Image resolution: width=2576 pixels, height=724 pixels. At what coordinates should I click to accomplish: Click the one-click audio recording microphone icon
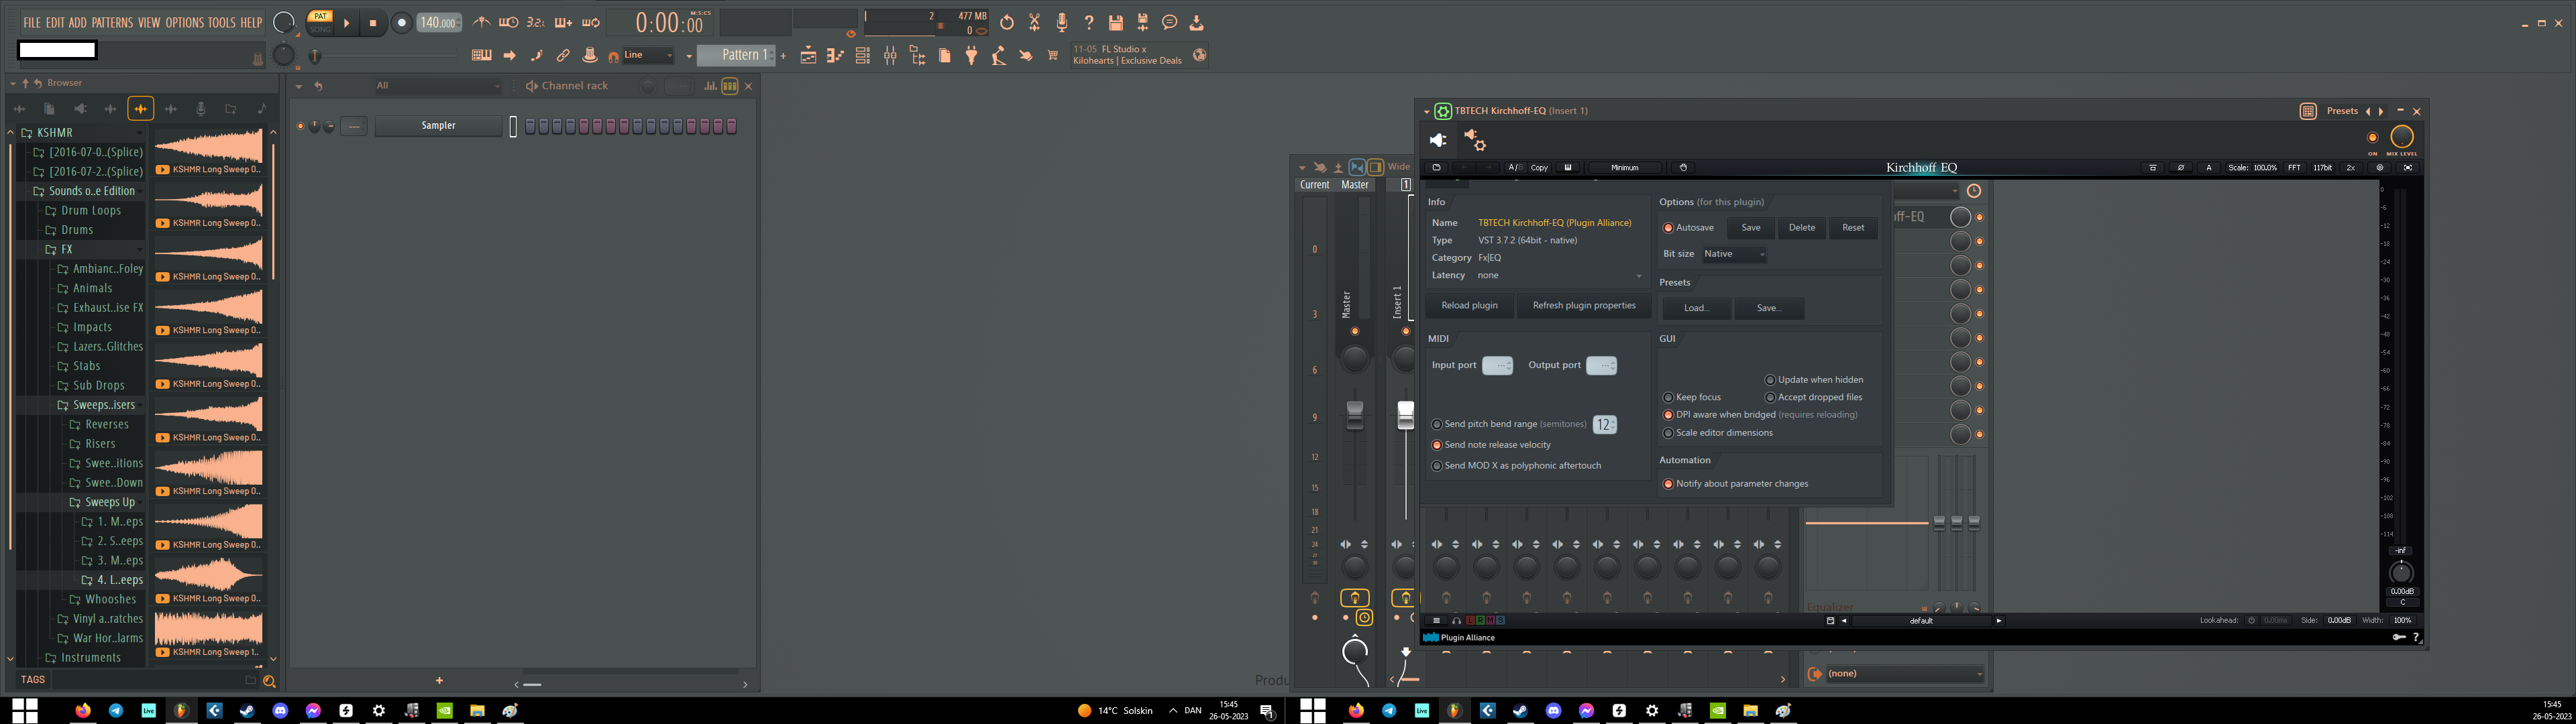pos(1062,22)
